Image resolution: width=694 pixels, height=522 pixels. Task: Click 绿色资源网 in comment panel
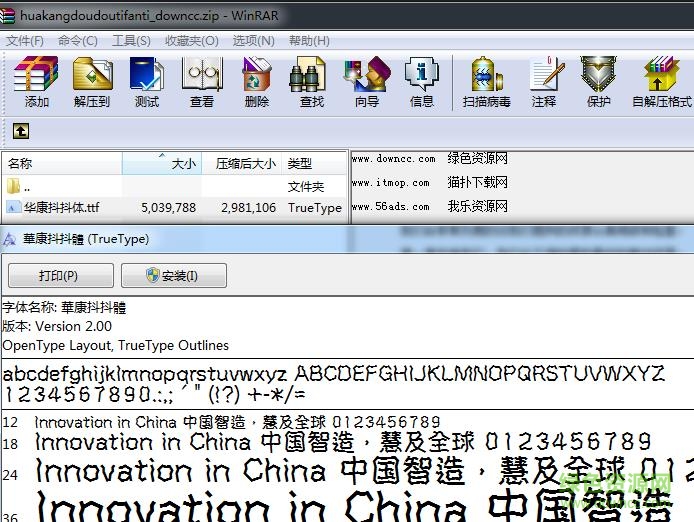pyautogui.click(x=478, y=158)
